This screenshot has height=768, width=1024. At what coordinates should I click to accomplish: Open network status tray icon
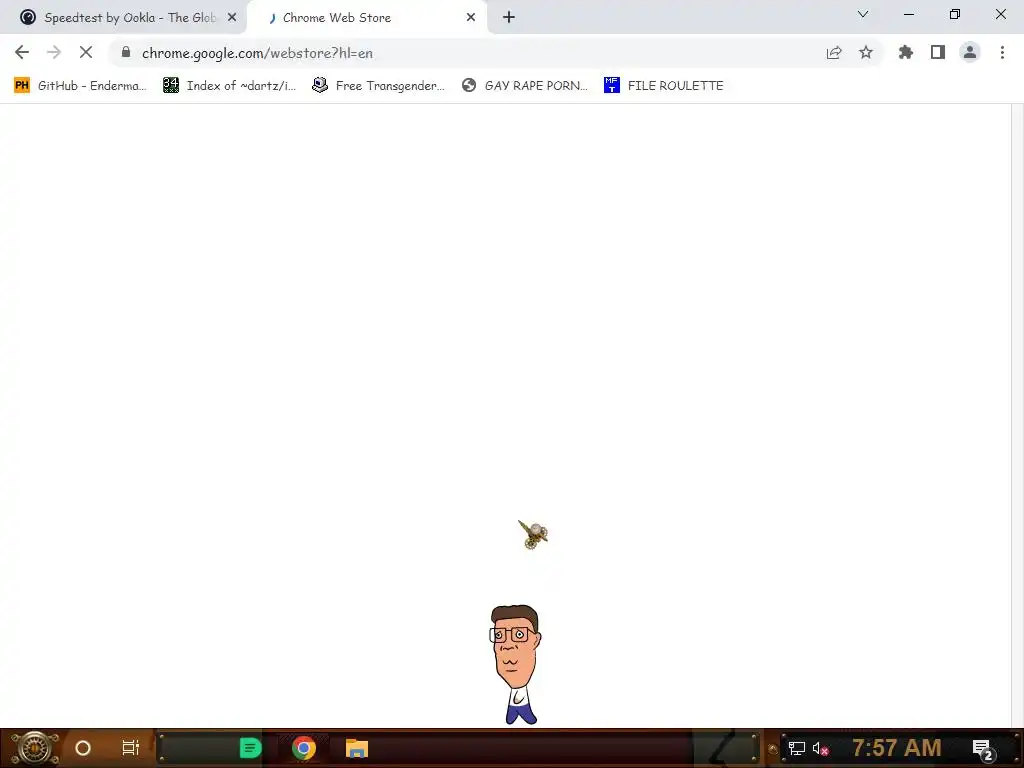pos(797,748)
